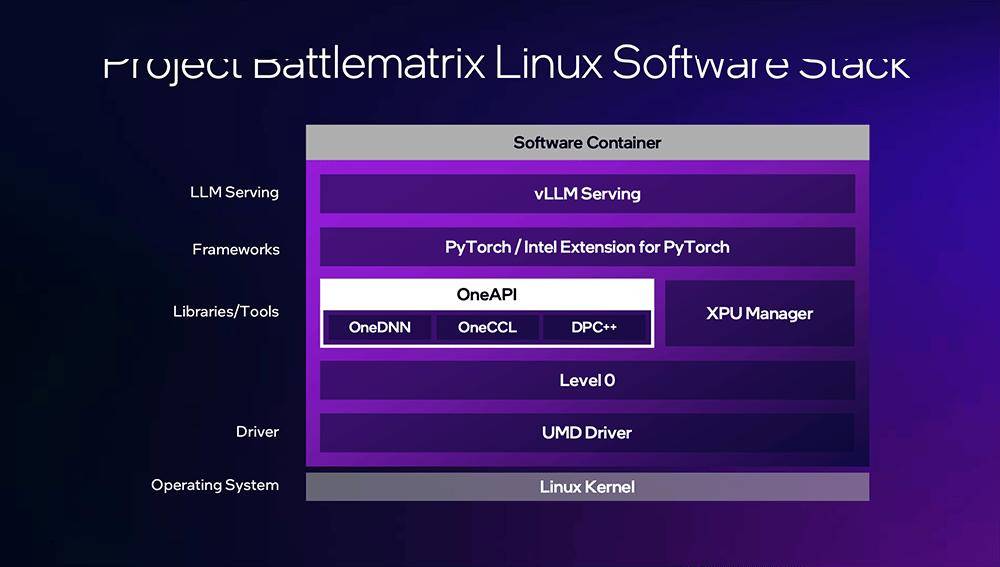Click the Driver side label
This screenshot has width=1000, height=567.
click(x=258, y=432)
